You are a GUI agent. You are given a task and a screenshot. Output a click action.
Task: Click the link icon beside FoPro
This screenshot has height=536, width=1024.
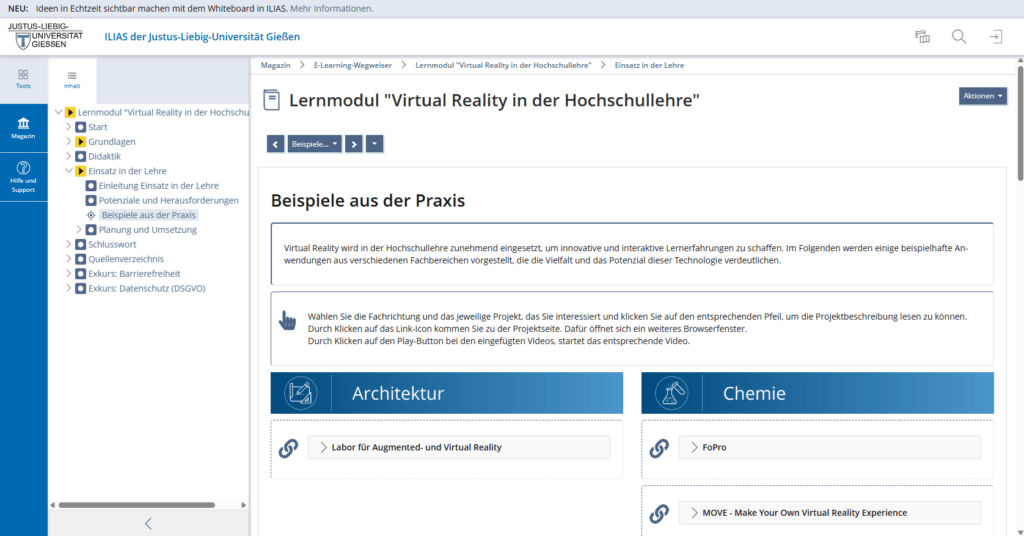pyautogui.click(x=659, y=448)
